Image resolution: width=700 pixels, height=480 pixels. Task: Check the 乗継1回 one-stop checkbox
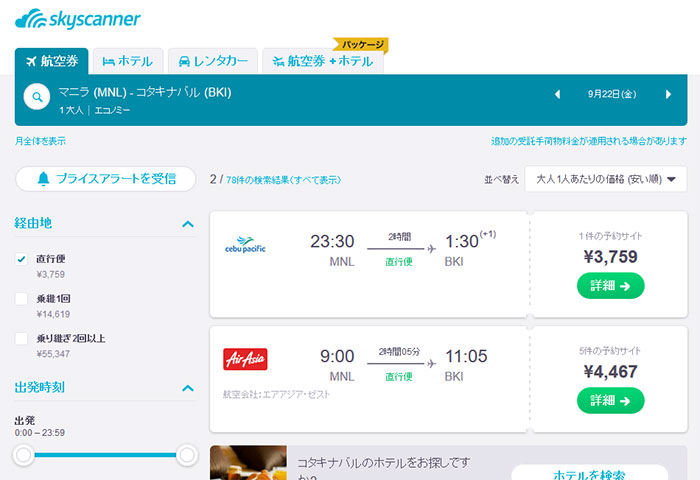tap(21, 299)
